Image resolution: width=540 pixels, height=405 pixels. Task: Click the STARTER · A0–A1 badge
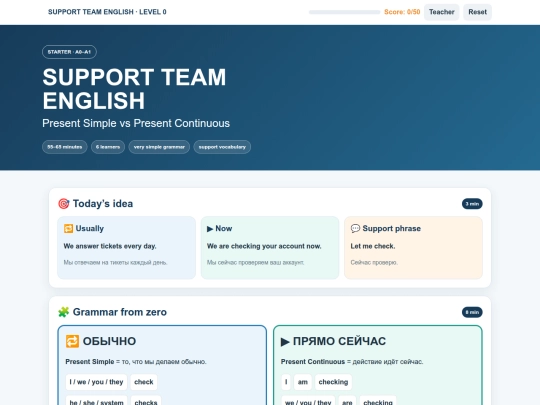69,52
